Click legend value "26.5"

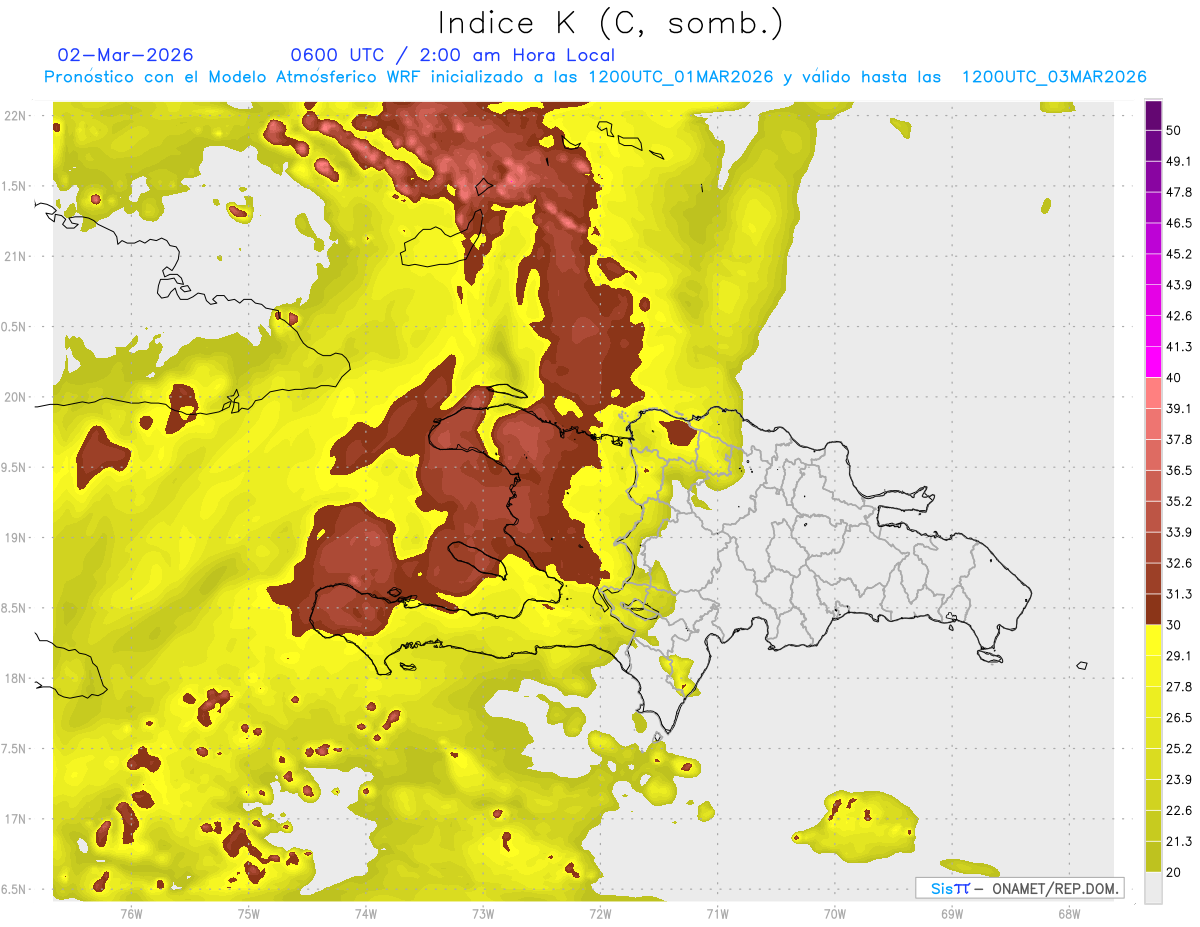tap(1179, 718)
